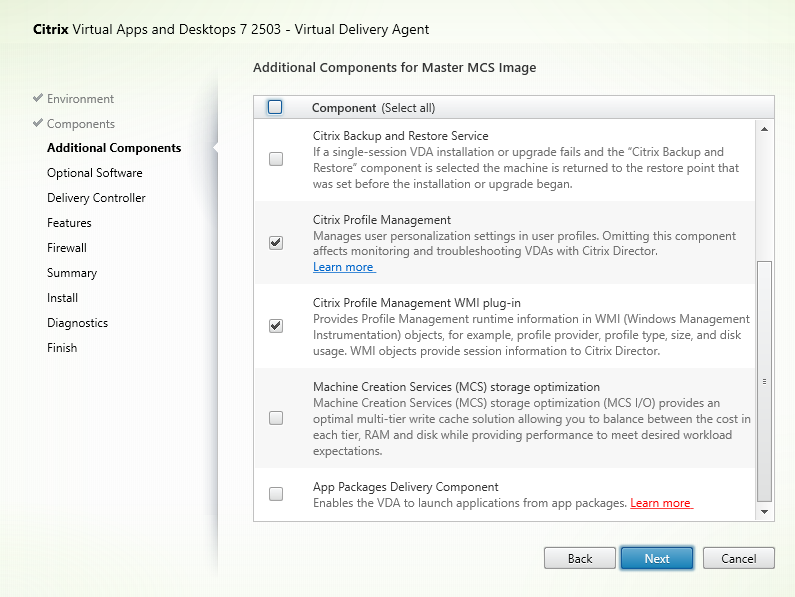This screenshot has width=795, height=597.
Task: Open Learn more link for App Packages
Action: (660, 503)
